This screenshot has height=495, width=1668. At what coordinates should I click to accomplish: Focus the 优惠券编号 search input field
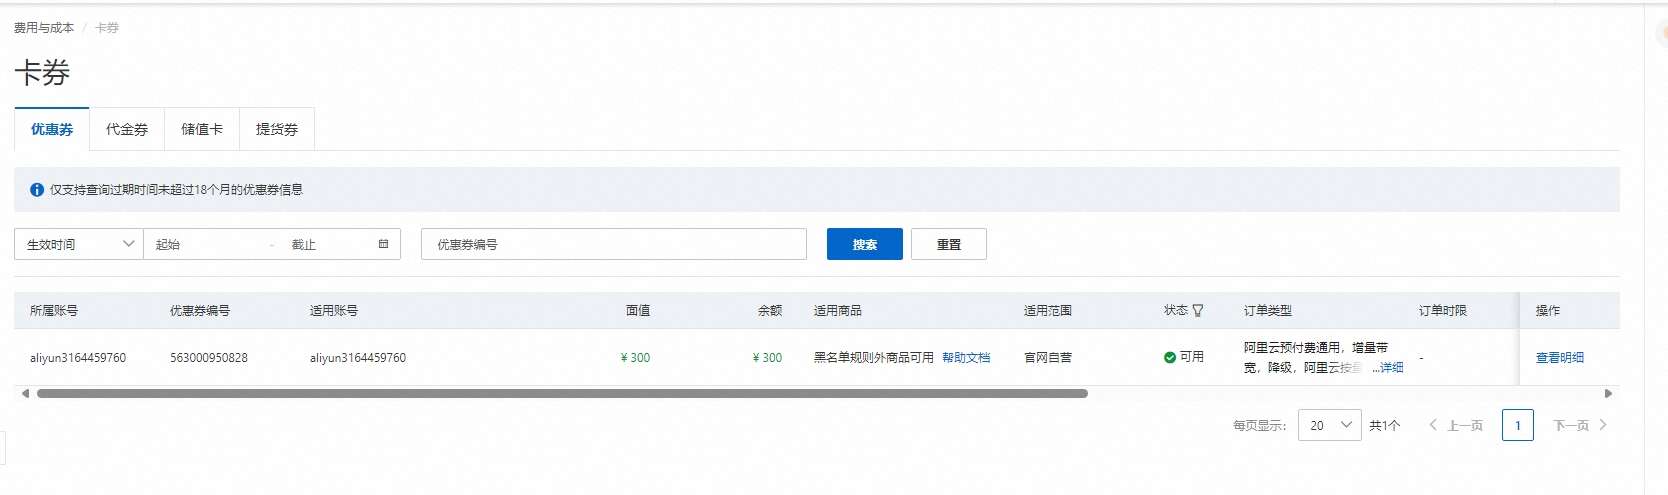(613, 244)
